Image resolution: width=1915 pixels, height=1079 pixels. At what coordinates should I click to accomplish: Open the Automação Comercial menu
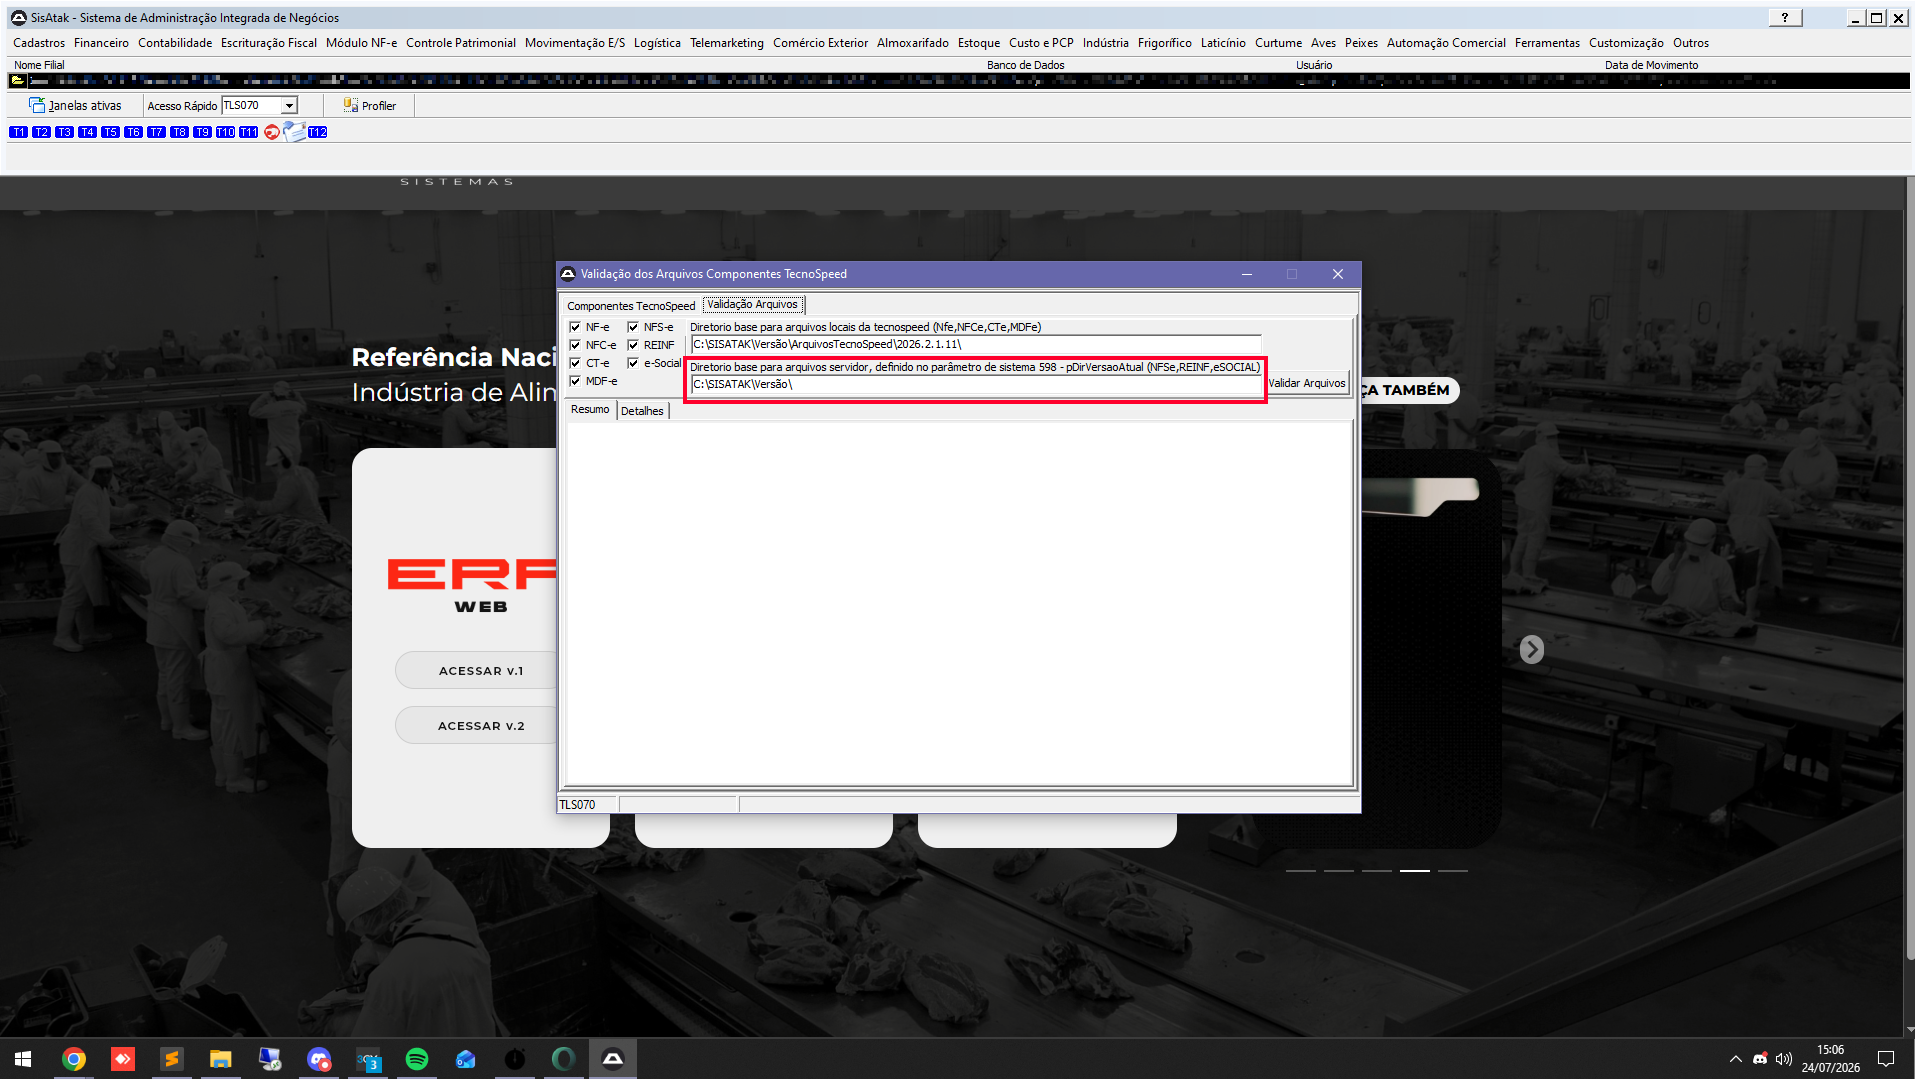[x=1446, y=43]
